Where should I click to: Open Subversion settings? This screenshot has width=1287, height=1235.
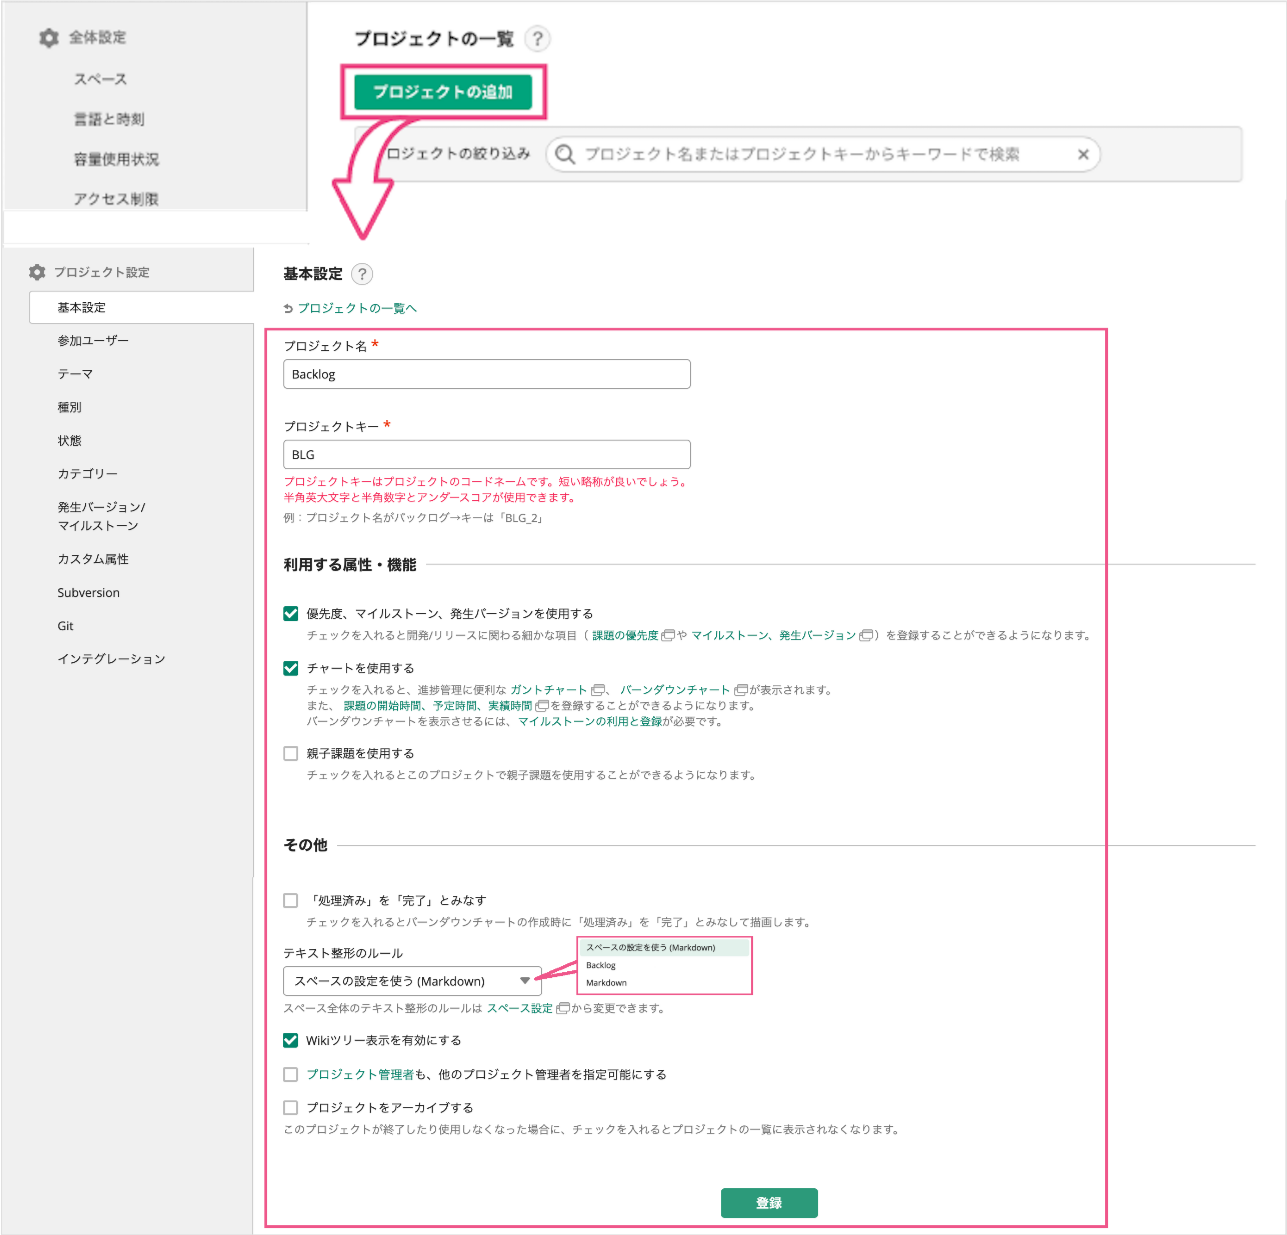[x=88, y=593]
